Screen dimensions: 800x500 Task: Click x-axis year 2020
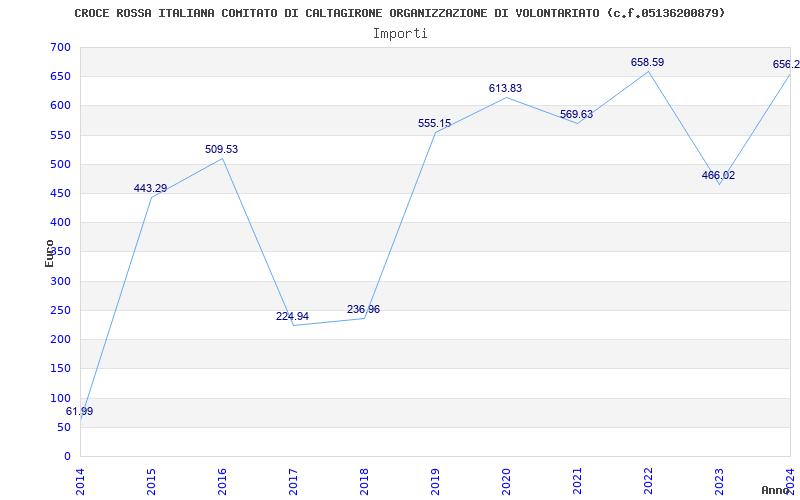506,482
